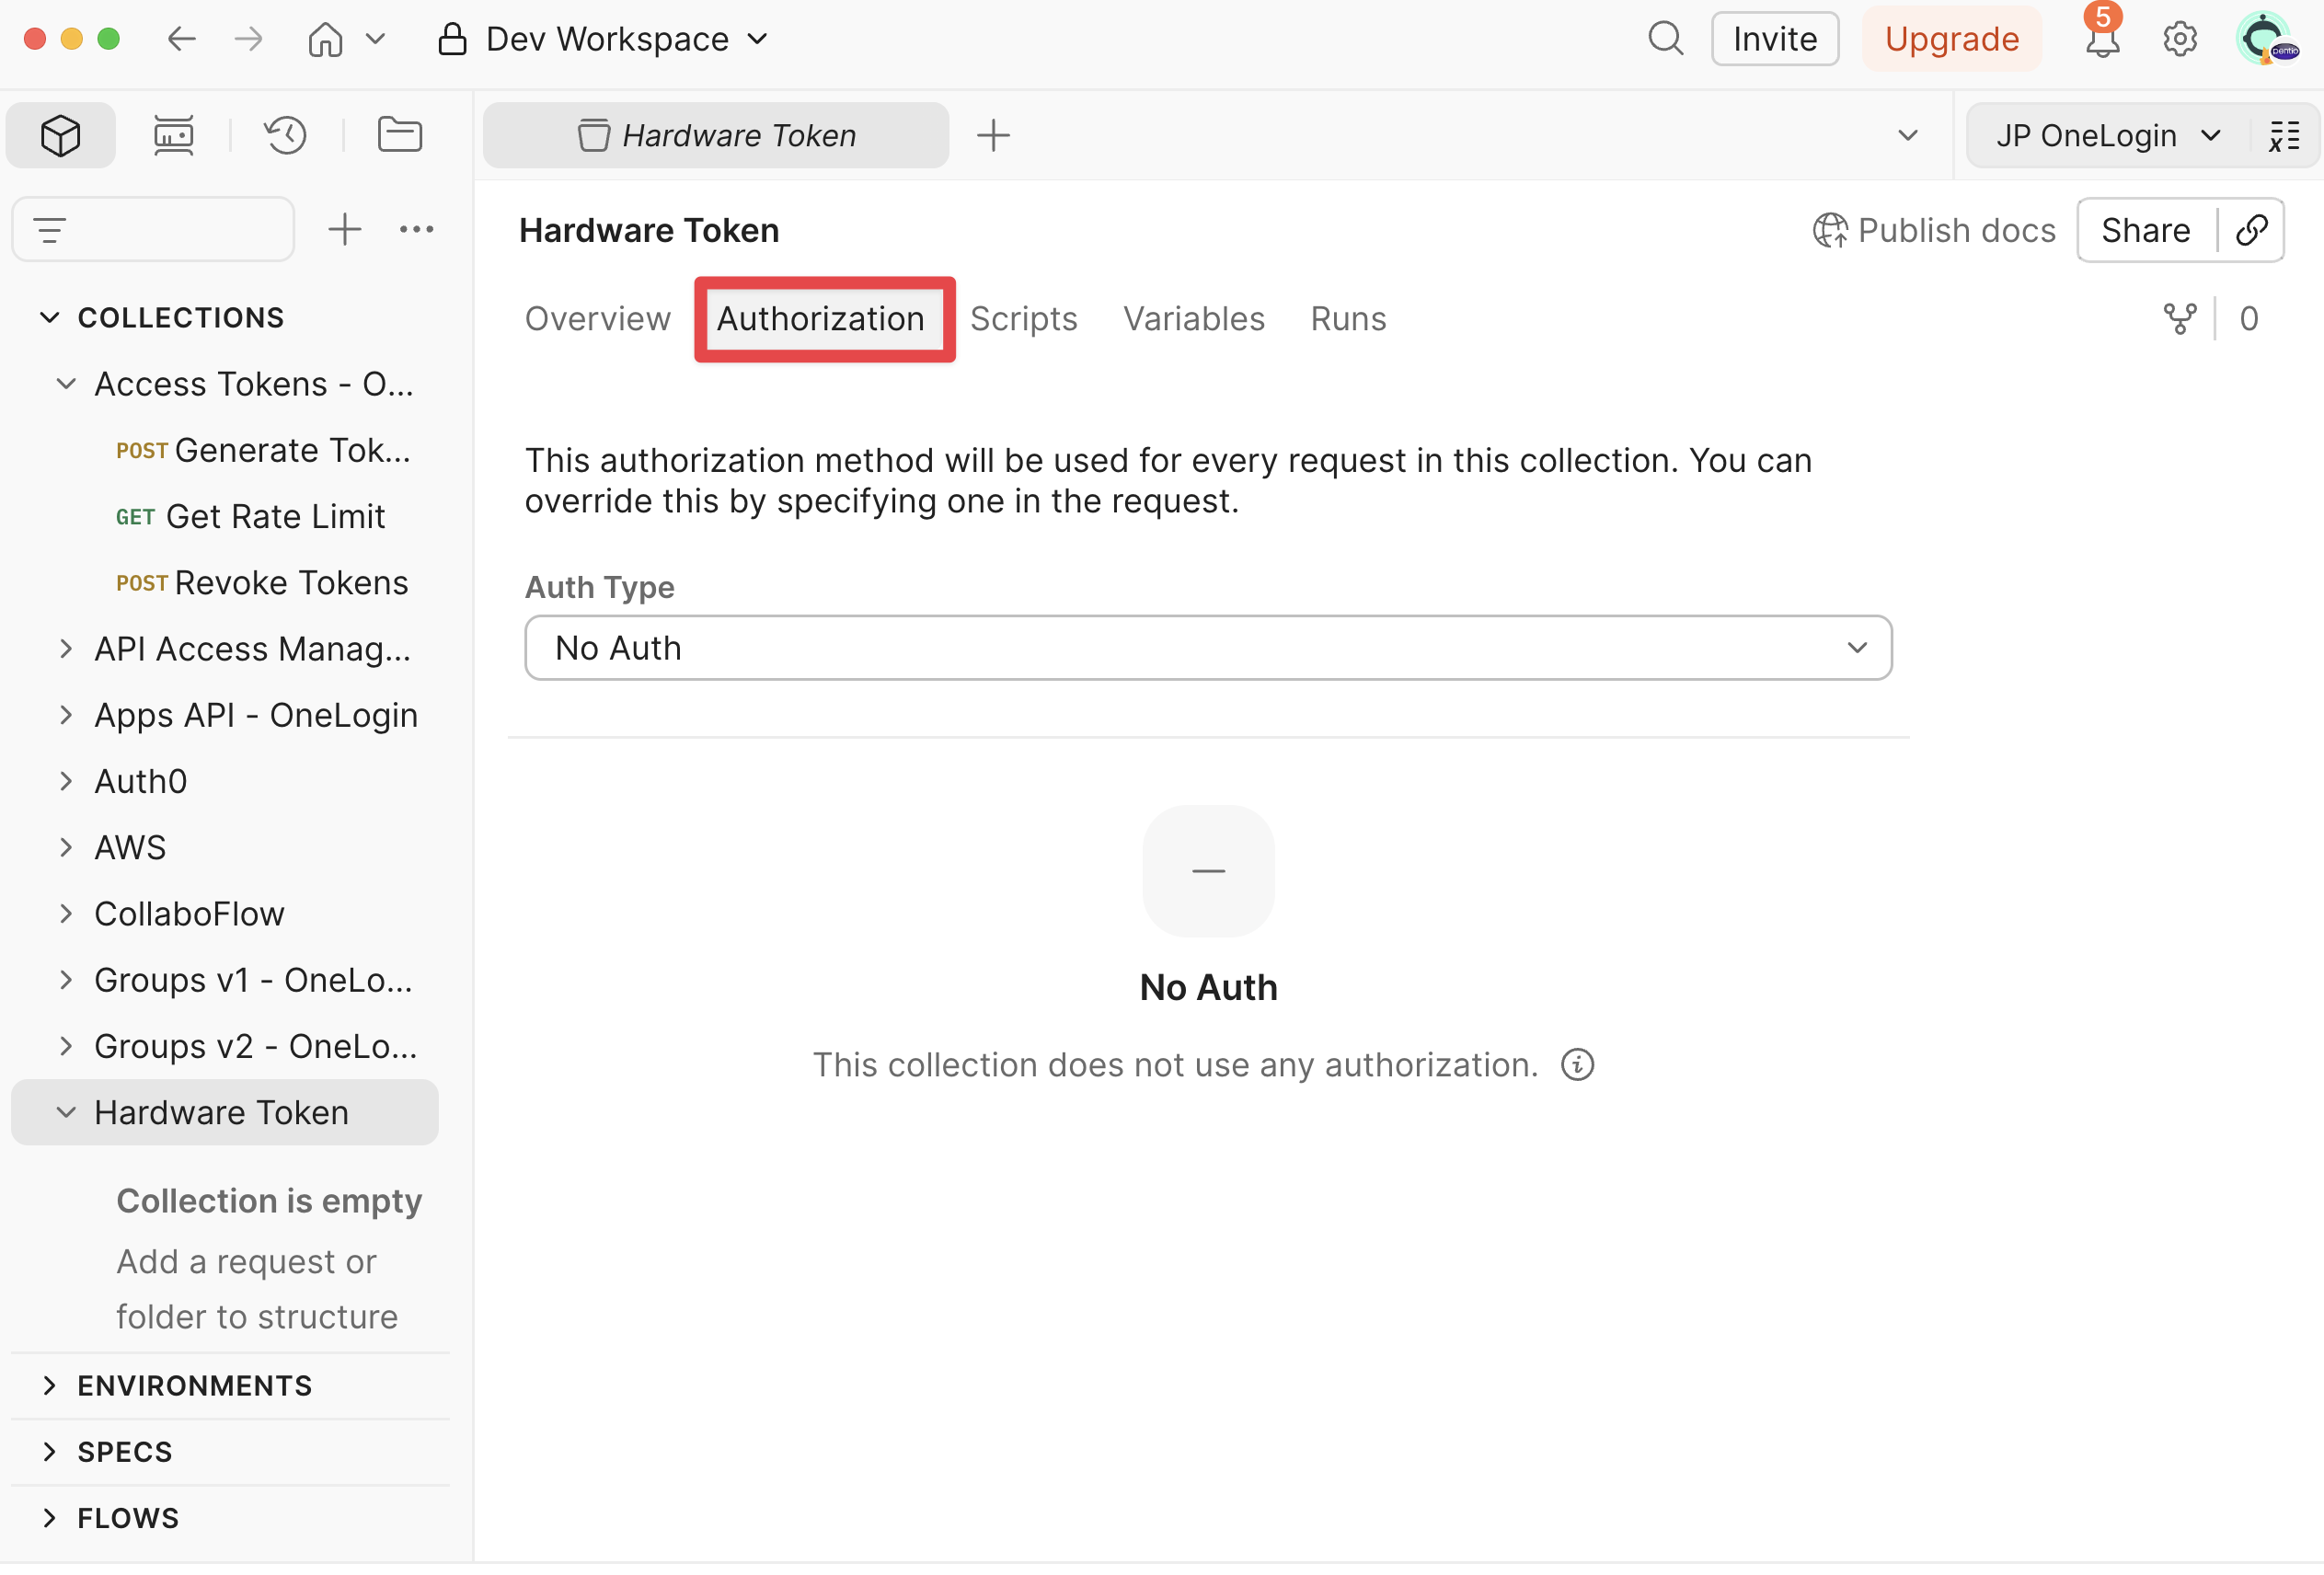This screenshot has height=1575, width=2324.
Task: Click the Share button
Action: (x=2146, y=230)
